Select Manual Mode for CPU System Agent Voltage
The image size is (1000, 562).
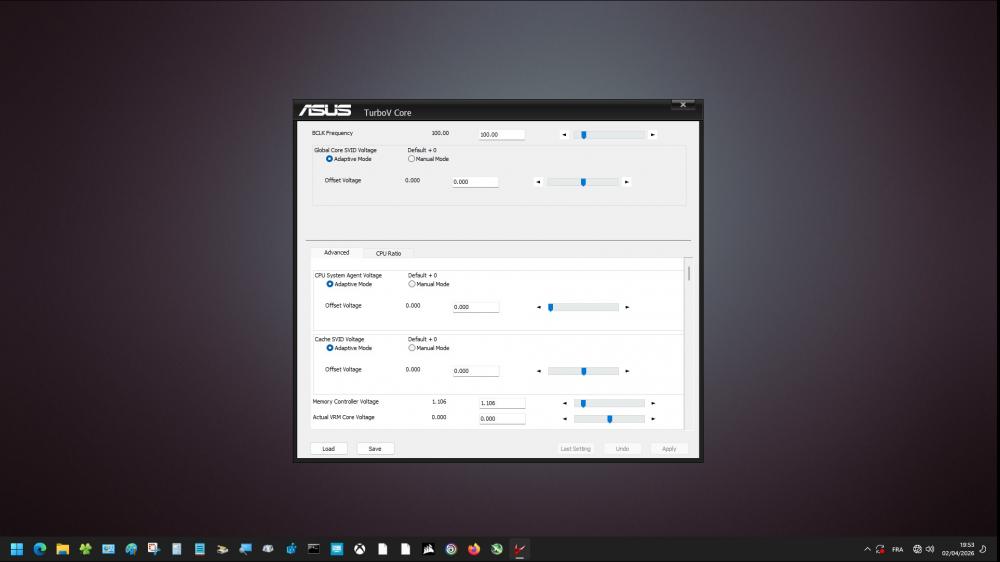coord(412,284)
